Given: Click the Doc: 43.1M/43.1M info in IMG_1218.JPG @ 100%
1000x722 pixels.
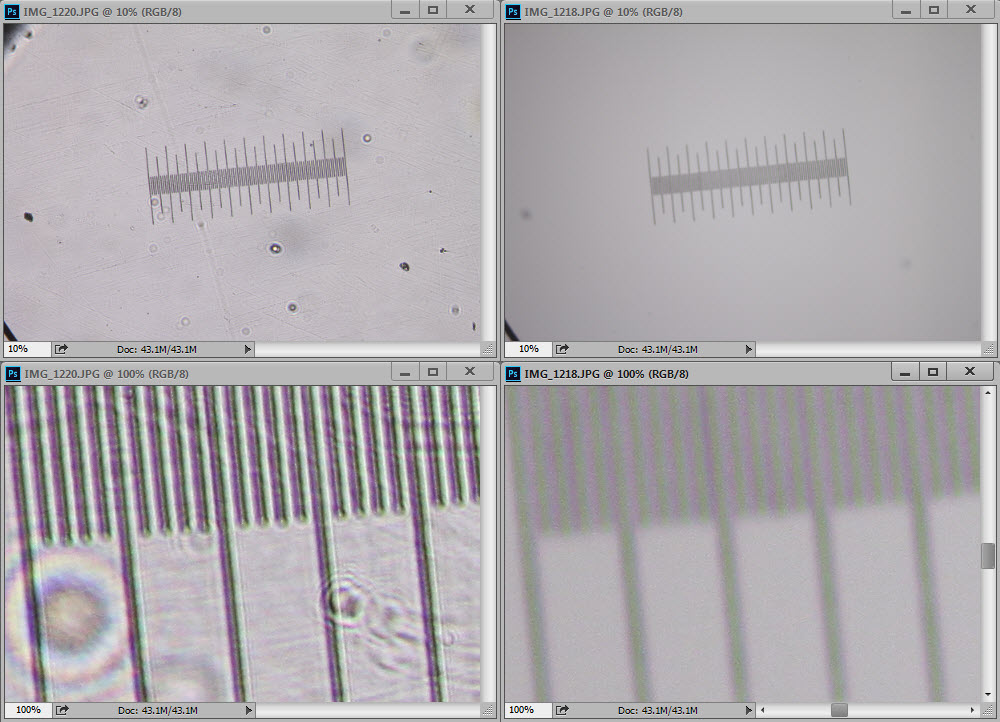Looking at the screenshot, I should [658, 711].
